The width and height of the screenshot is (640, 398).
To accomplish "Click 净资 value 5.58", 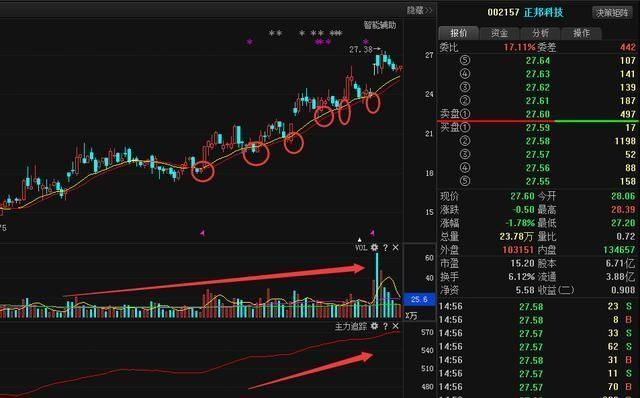I will (x=524, y=290).
